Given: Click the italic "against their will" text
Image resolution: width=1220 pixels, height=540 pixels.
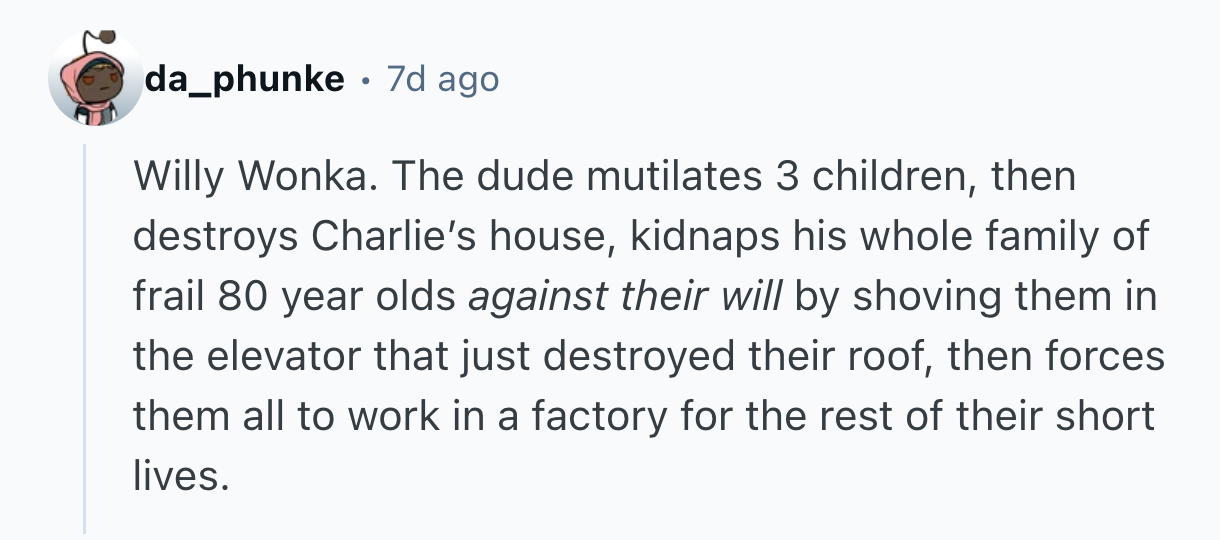Looking at the screenshot, I should (x=624, y=297).
